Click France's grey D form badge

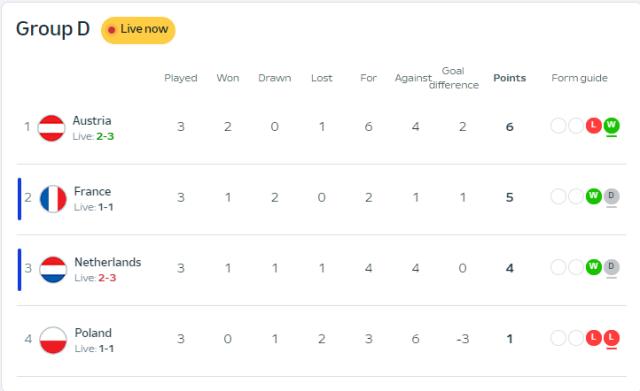pyautogui.click(x=611, y=196)
